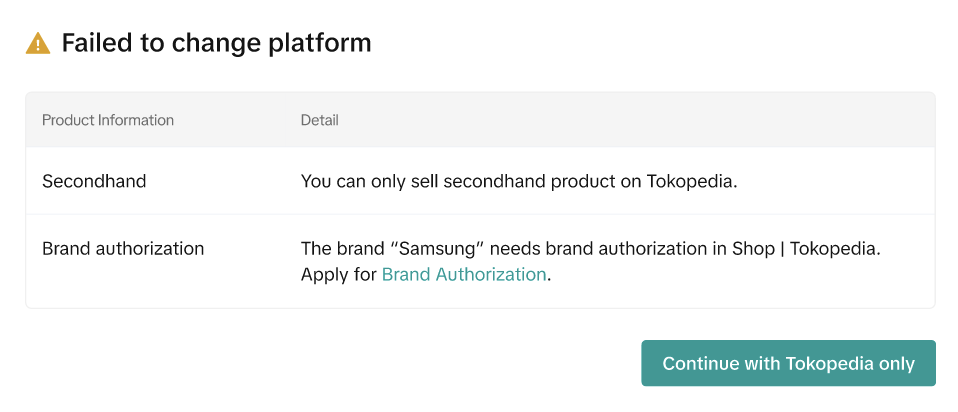Click the word 'Information' in the table header
This screenshot has height=412, width=958.
click(136, 120)
